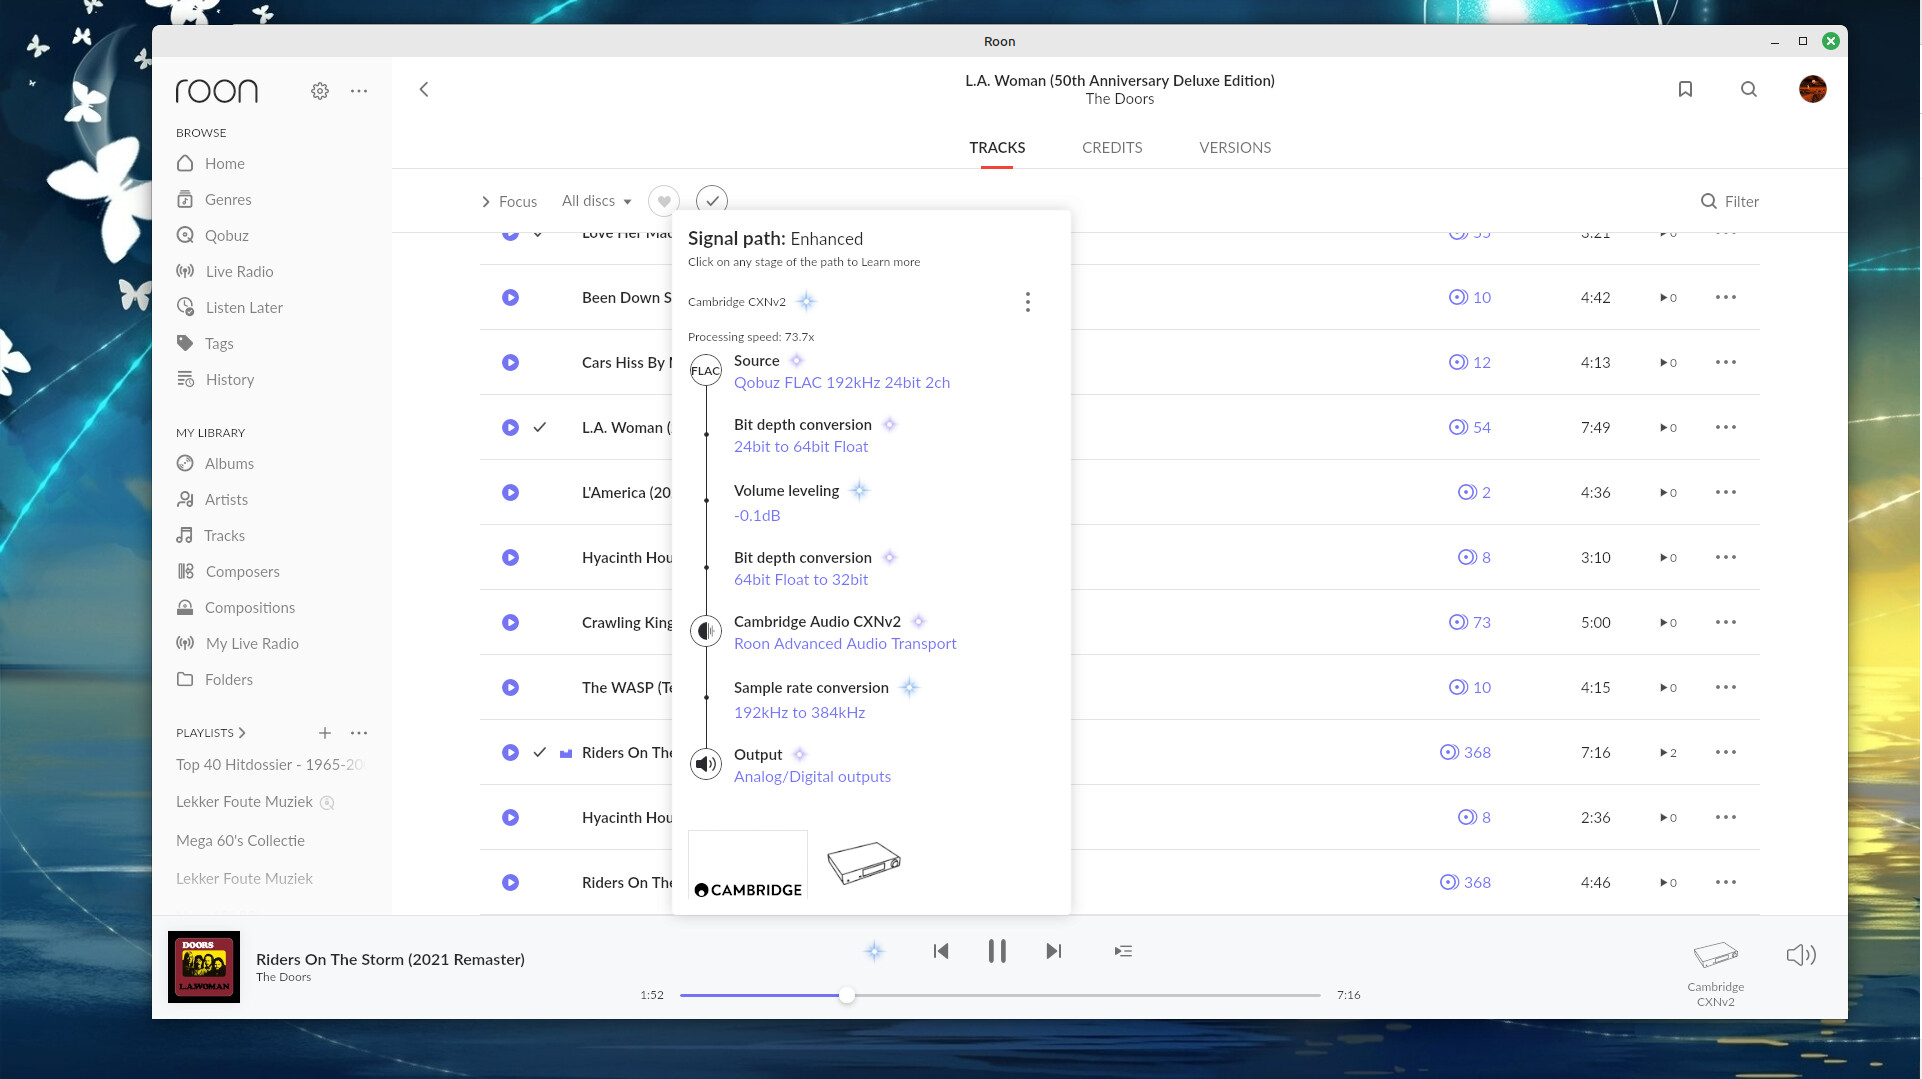This screenshot has height=1079, width=1922.
Task: Go back with the left arrow
Action: 424,90
